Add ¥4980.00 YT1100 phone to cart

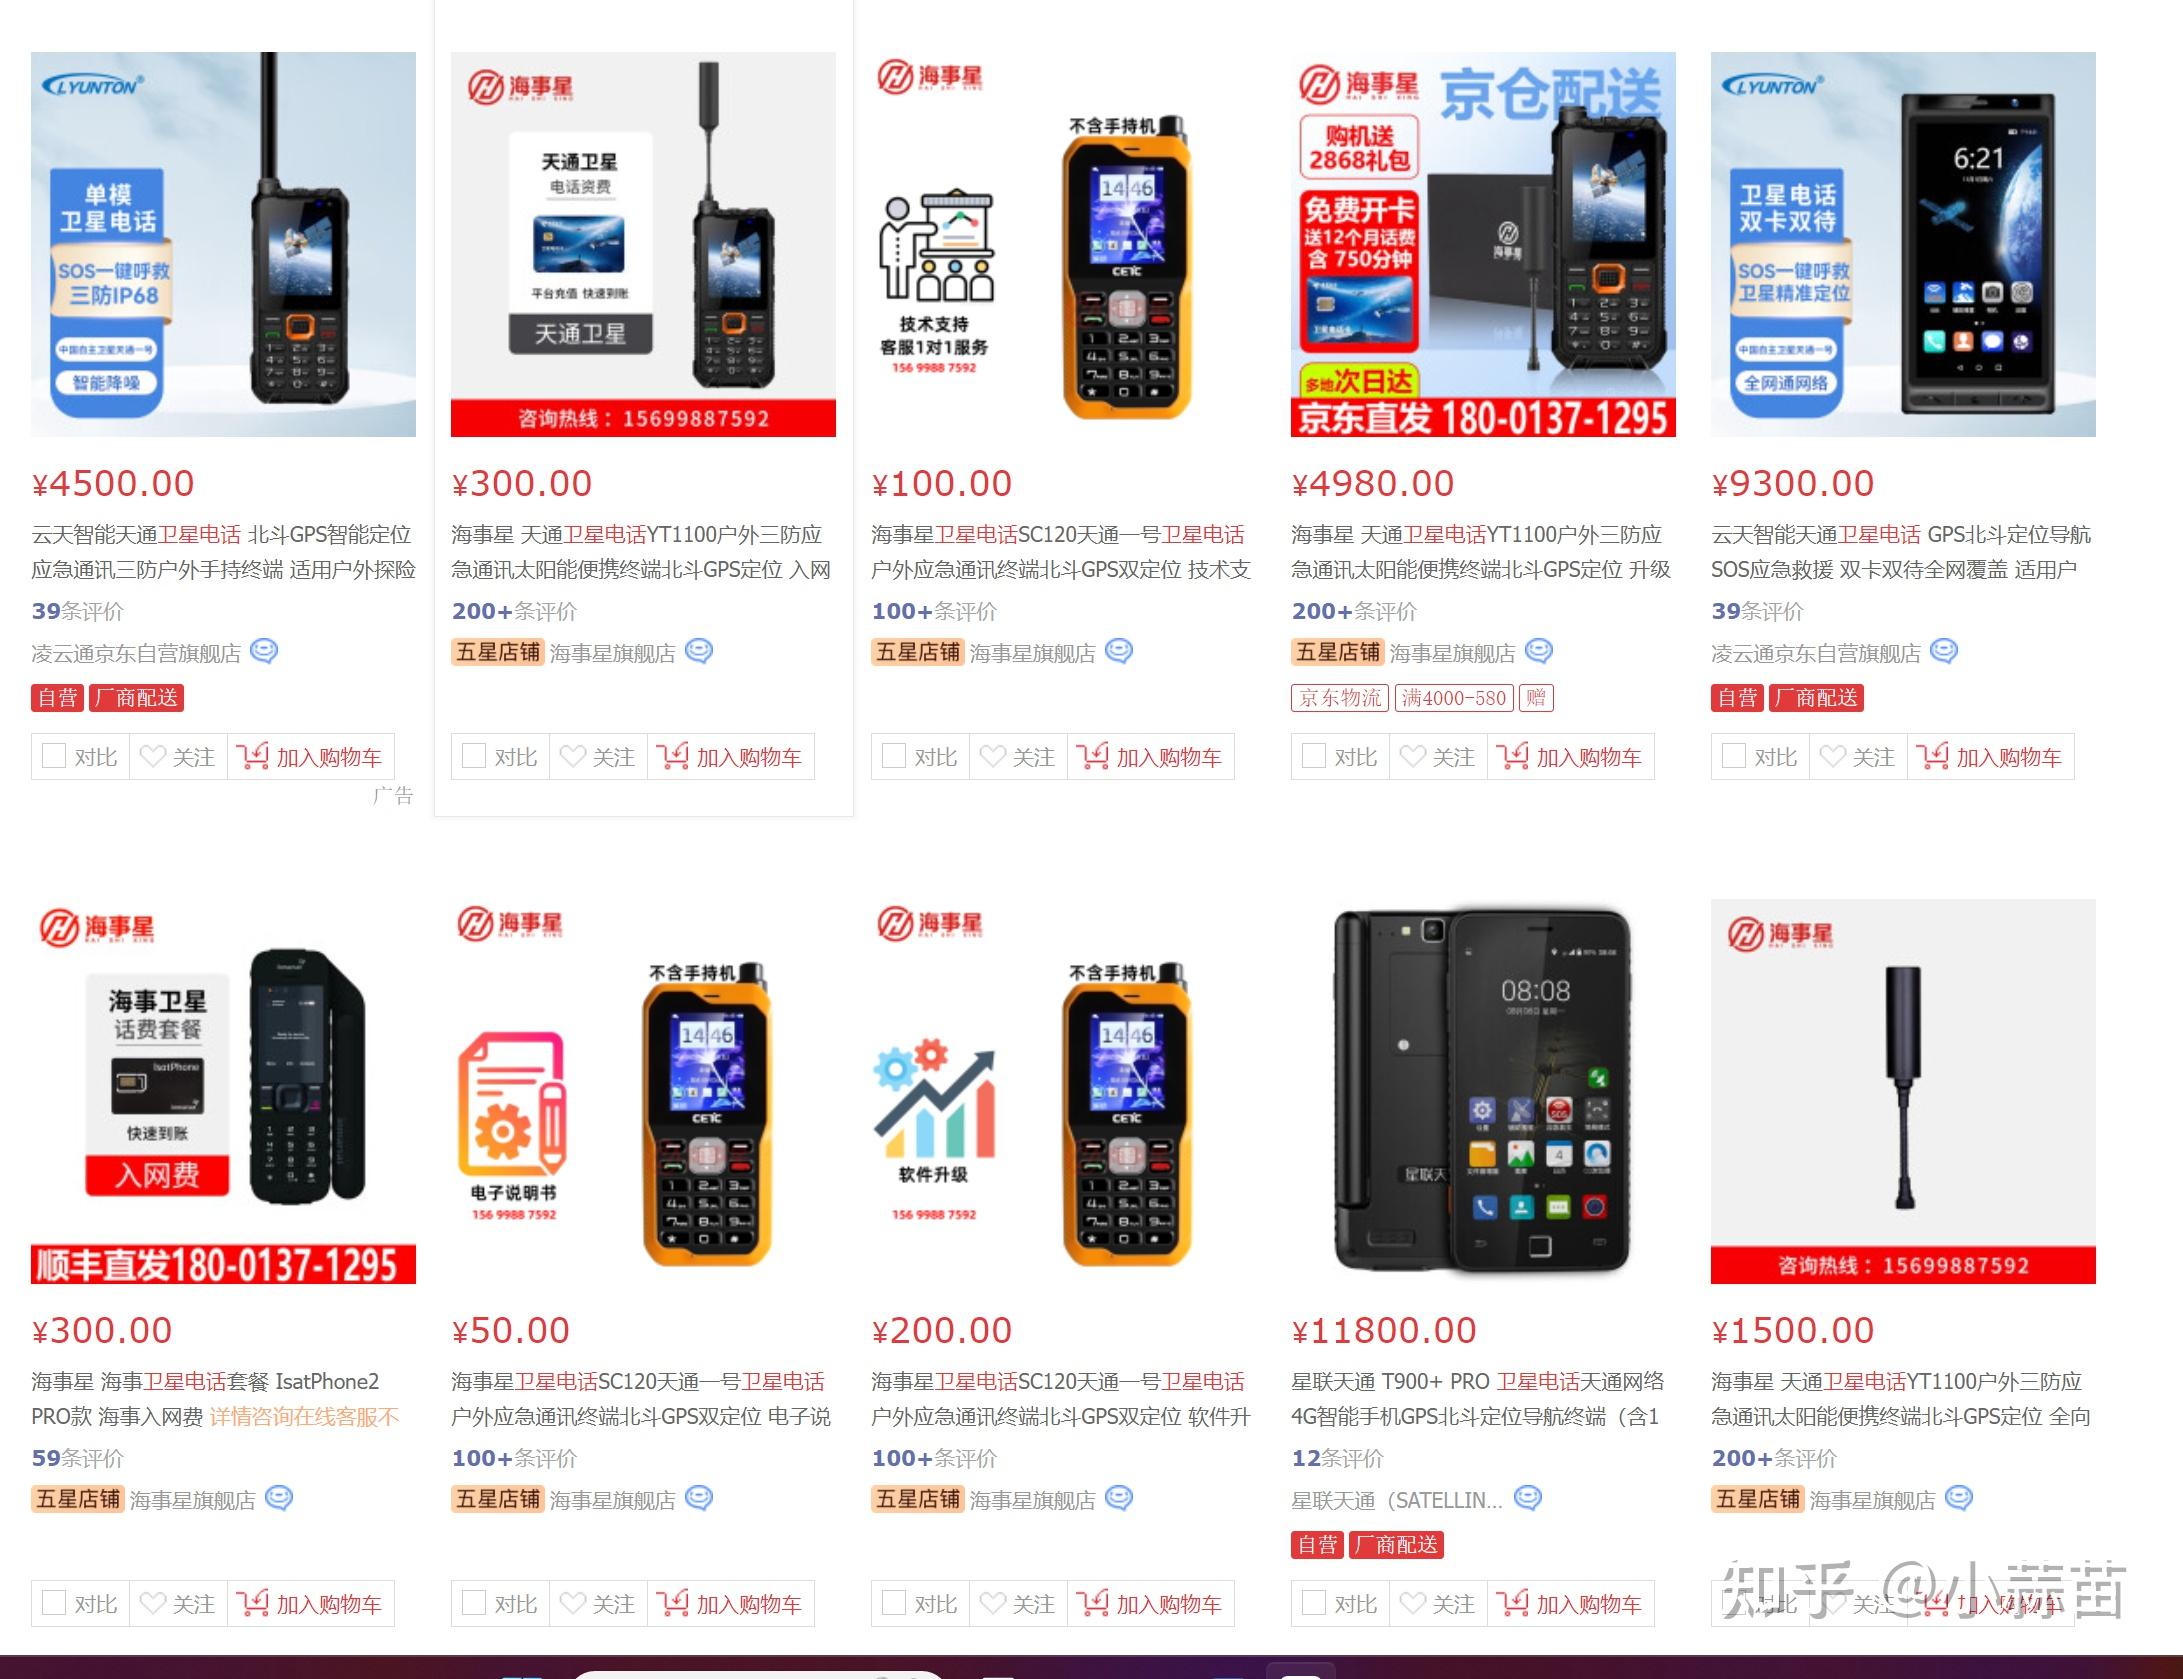1570,757
